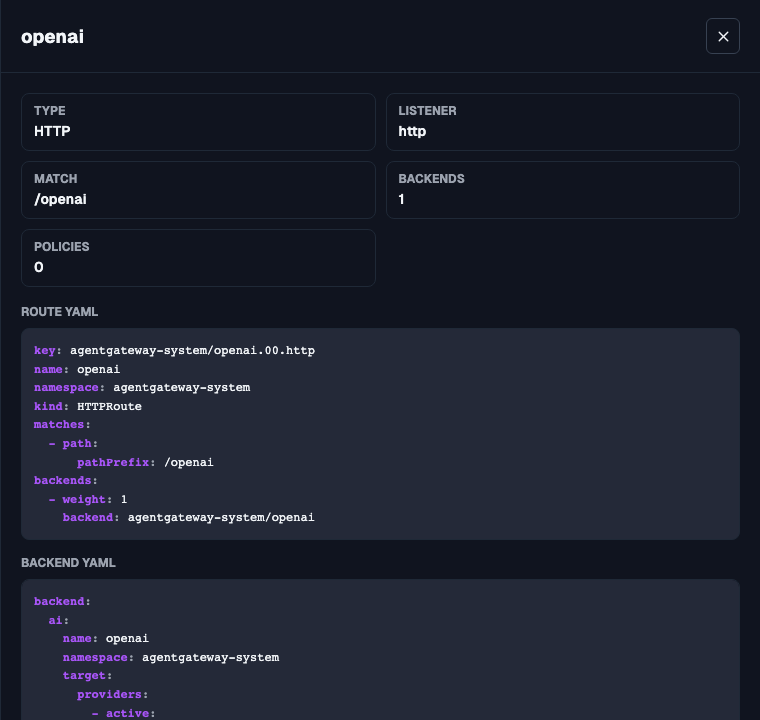Click the 'ai:' line in backend YAML
The image size is (760, 720).
[59, 620]
